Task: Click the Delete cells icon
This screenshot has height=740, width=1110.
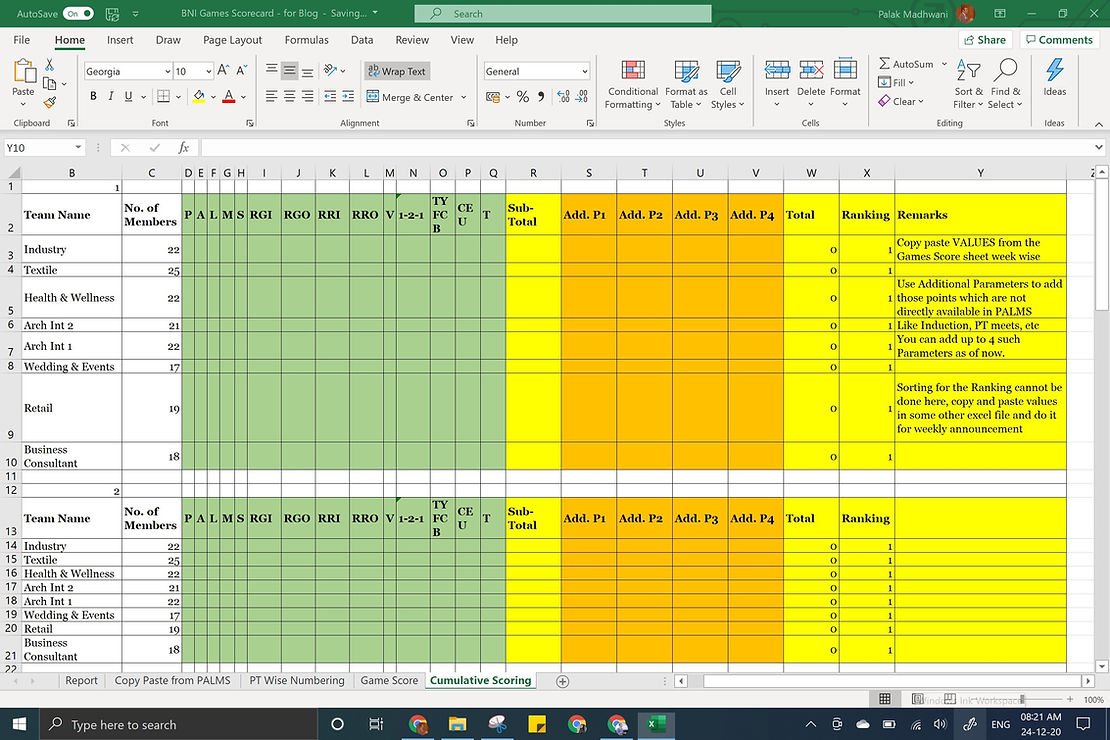Action: coord(811,71)
